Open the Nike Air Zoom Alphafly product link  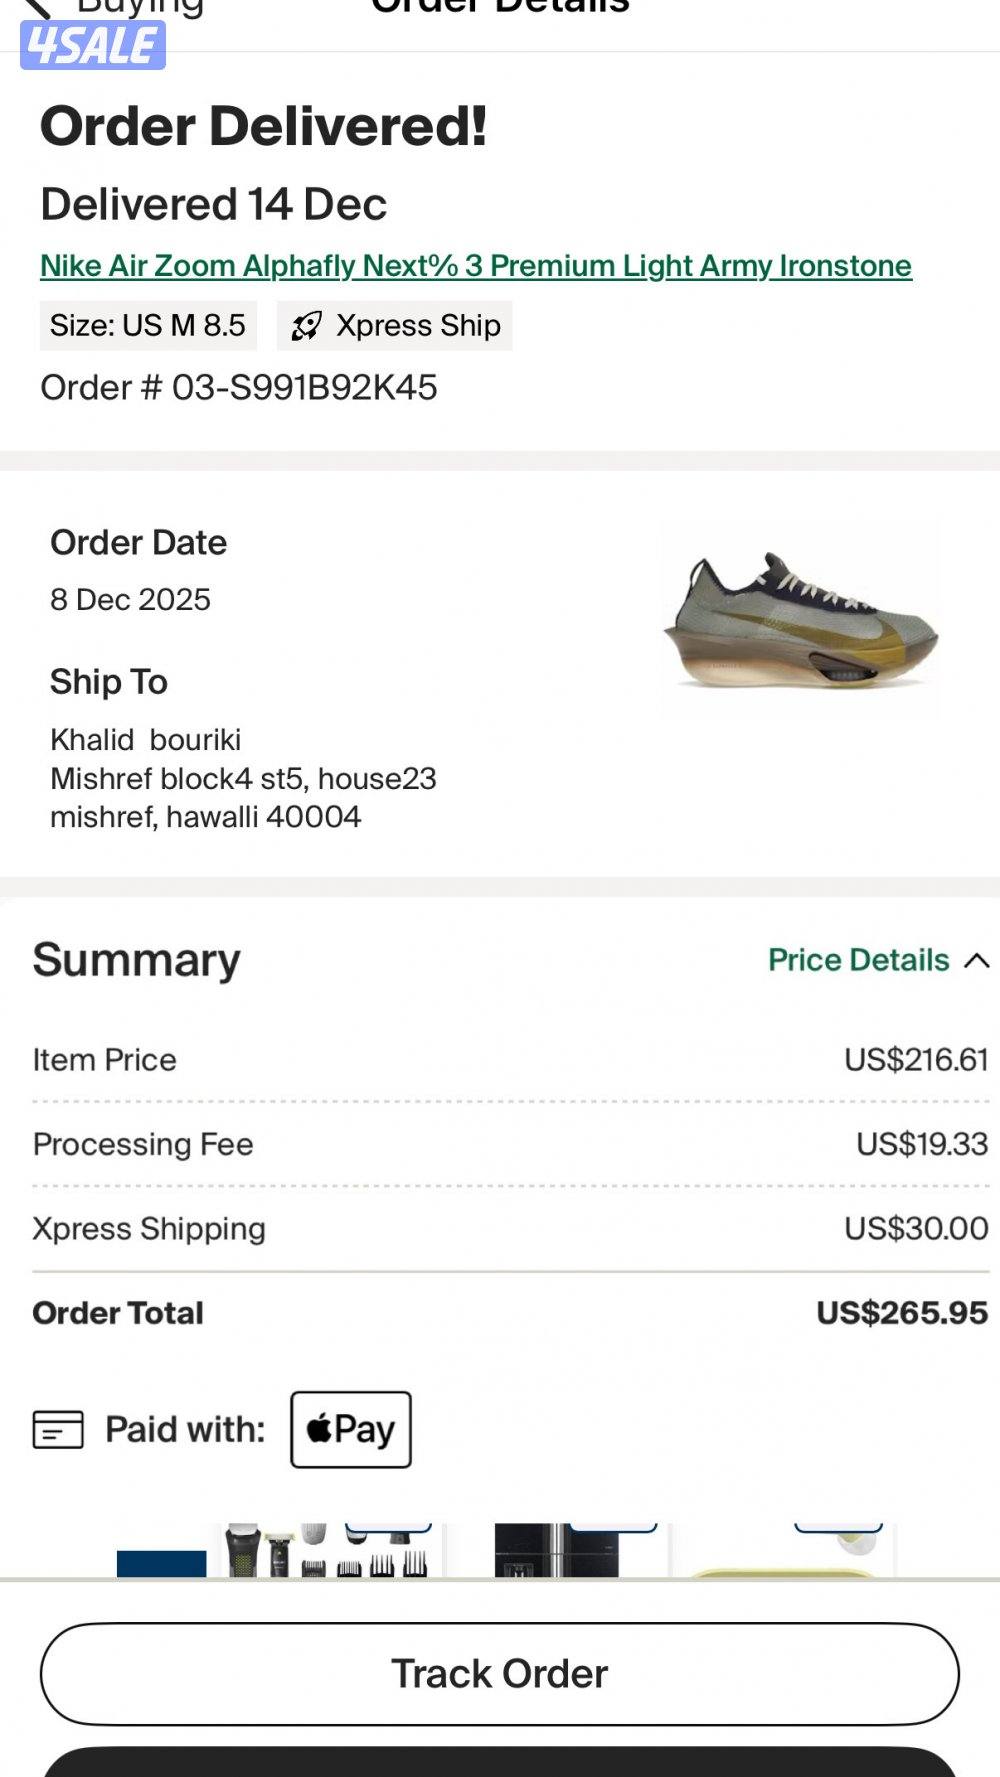[476, 266]
